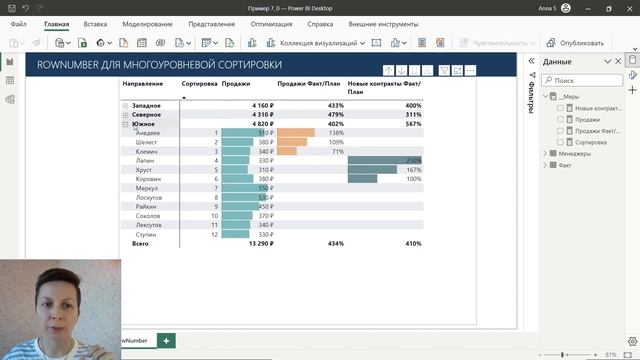
Task: Click the fit to page icon in status bar
Action: click(628, 355)
